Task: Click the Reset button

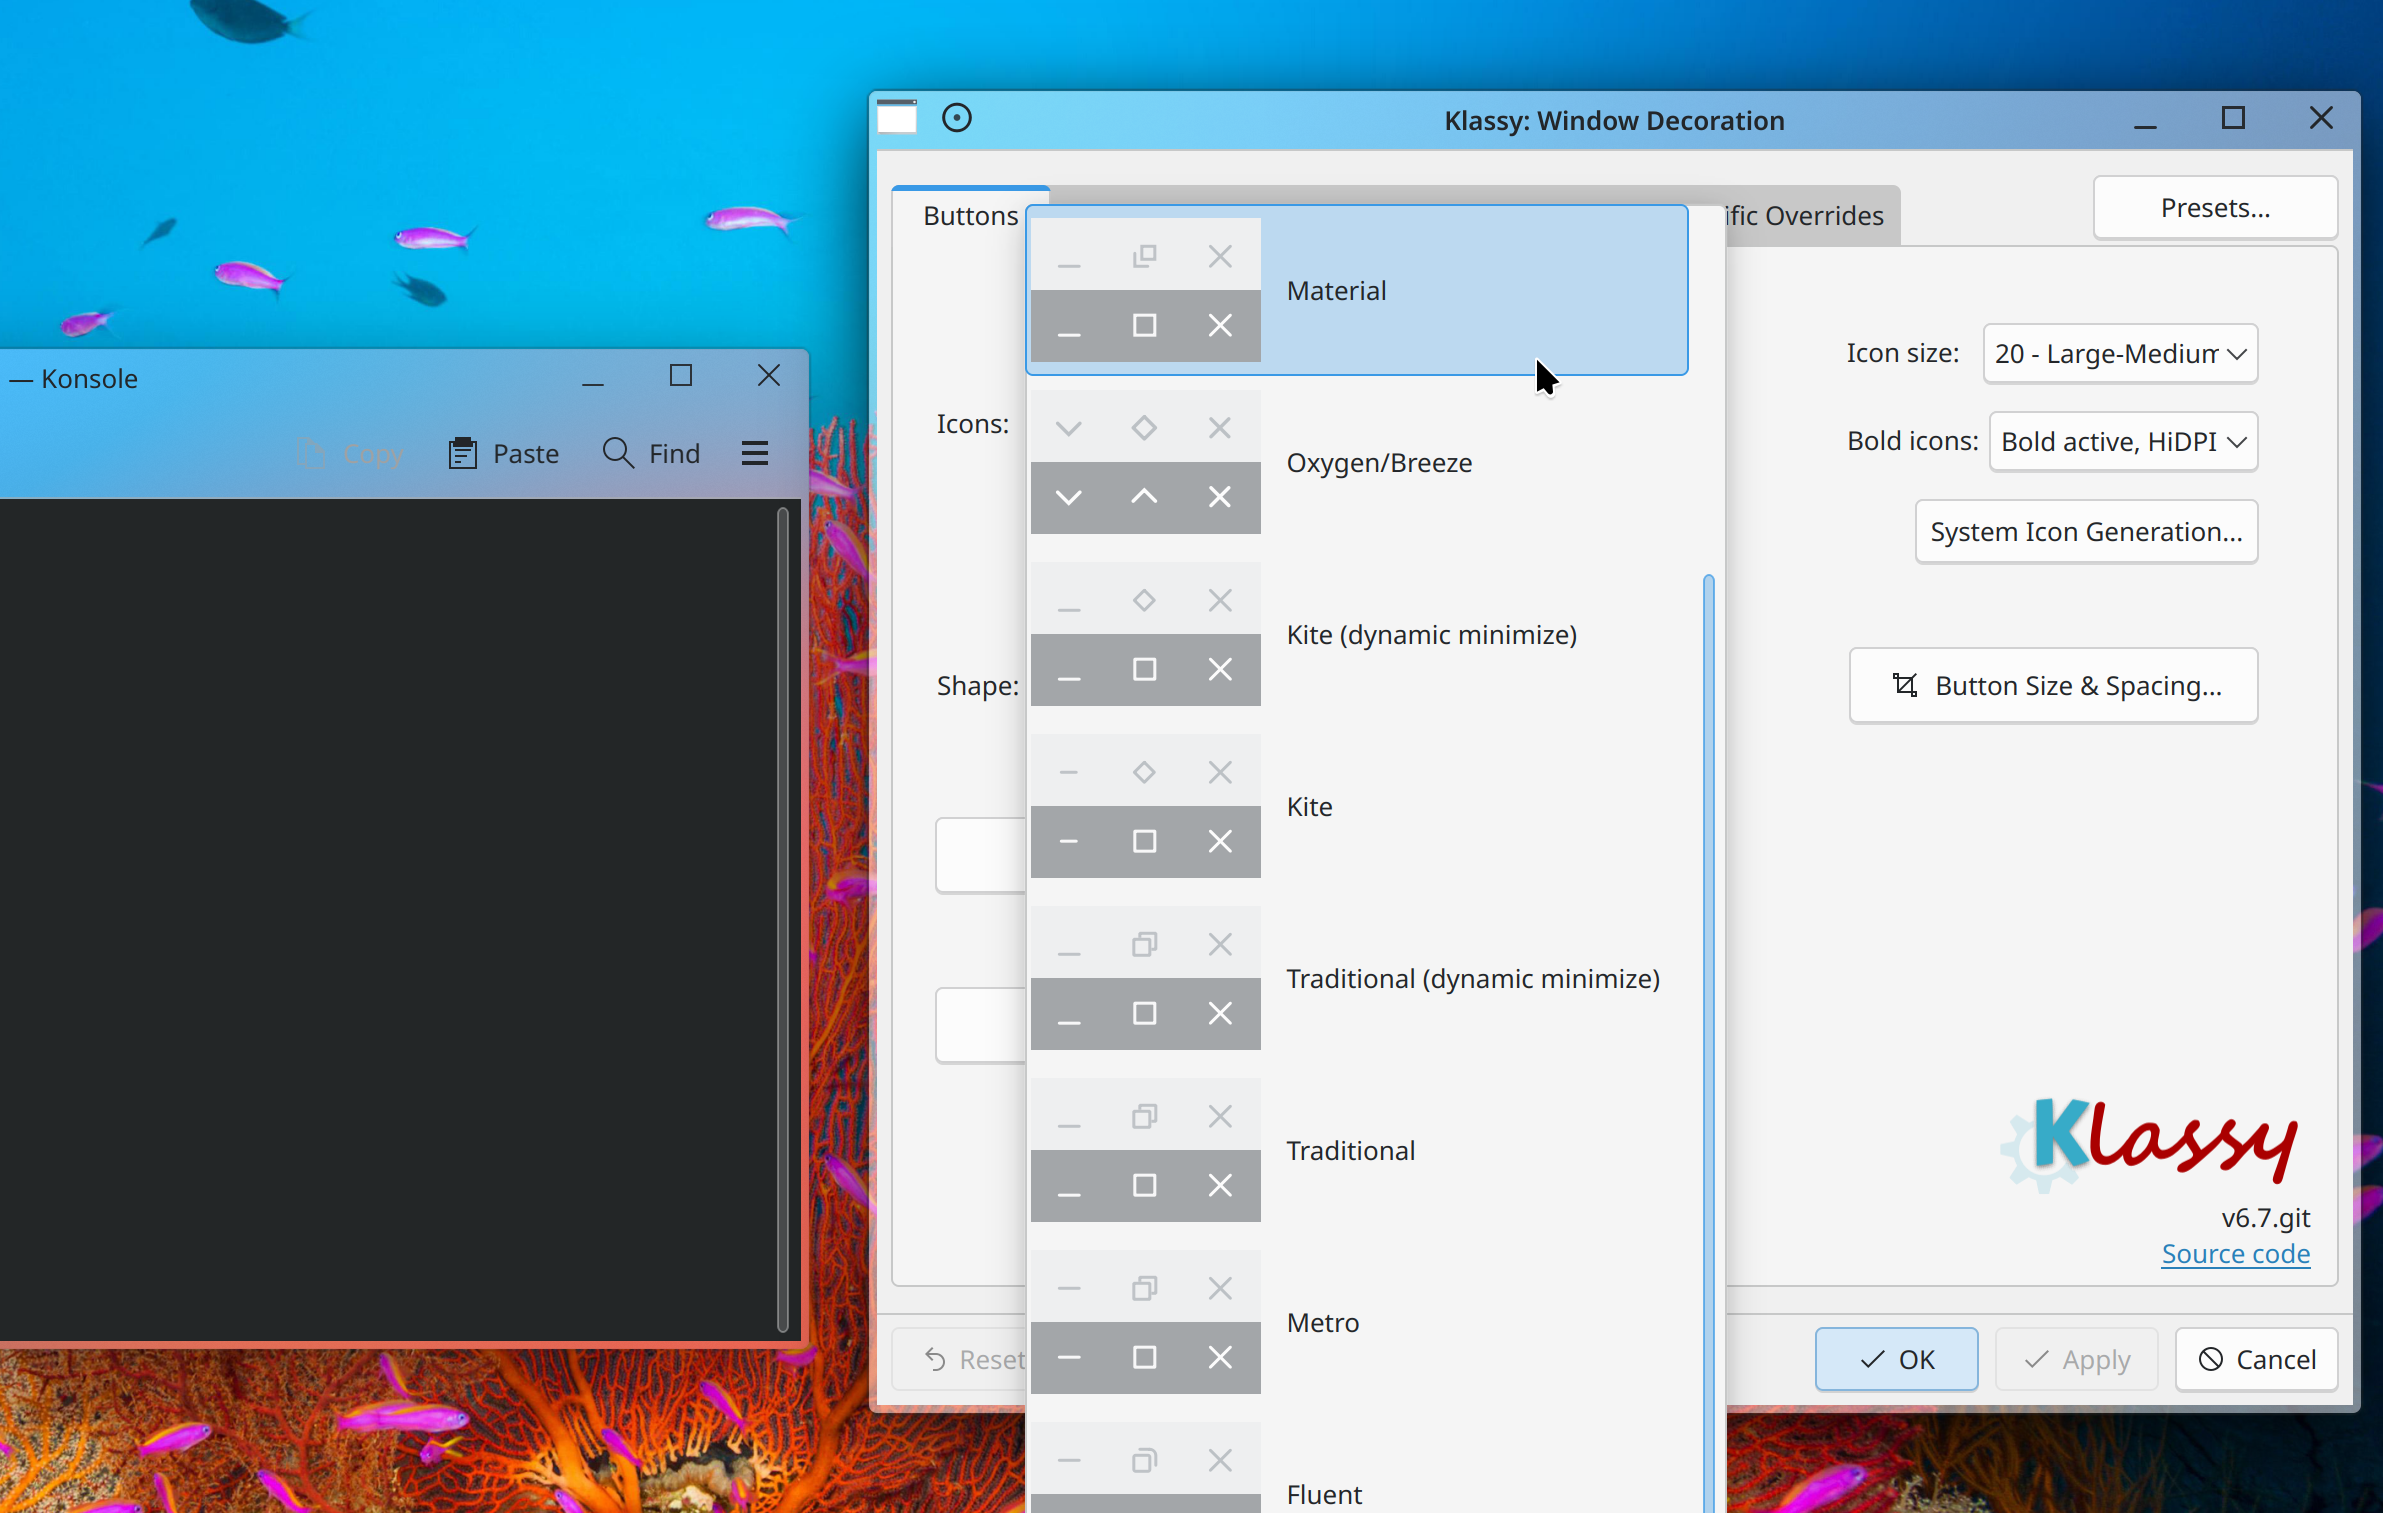Action: (960, 1359)
